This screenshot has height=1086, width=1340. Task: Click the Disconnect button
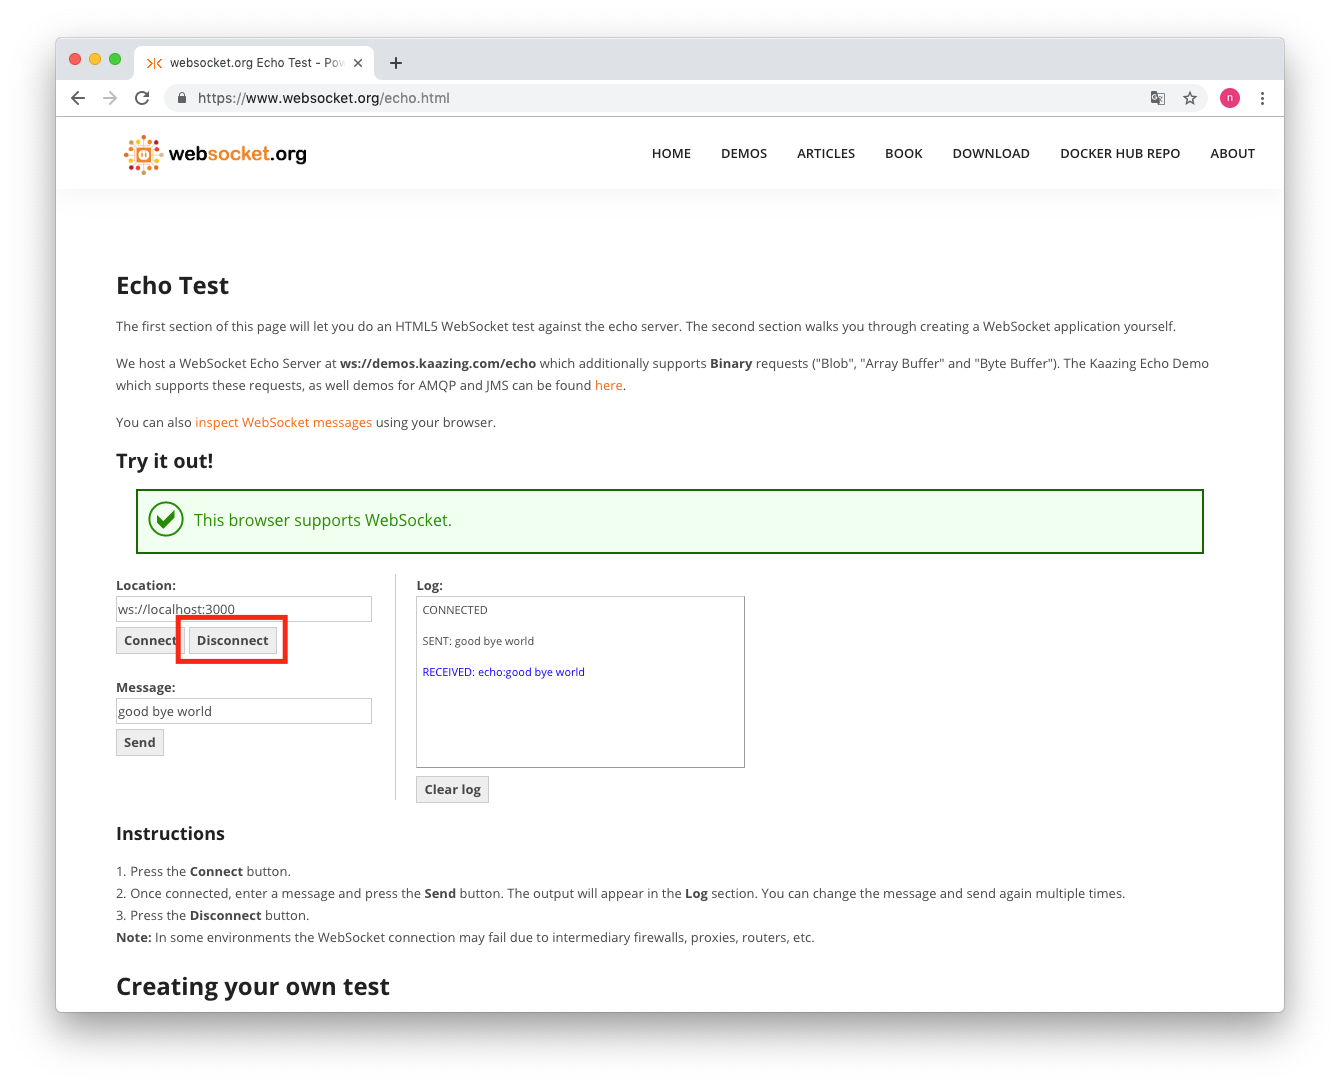(232, 641)
